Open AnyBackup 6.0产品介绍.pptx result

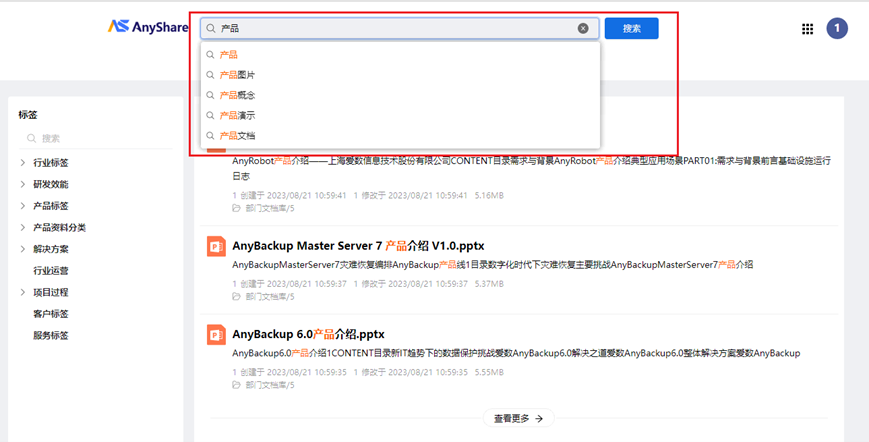coord(308,334)
